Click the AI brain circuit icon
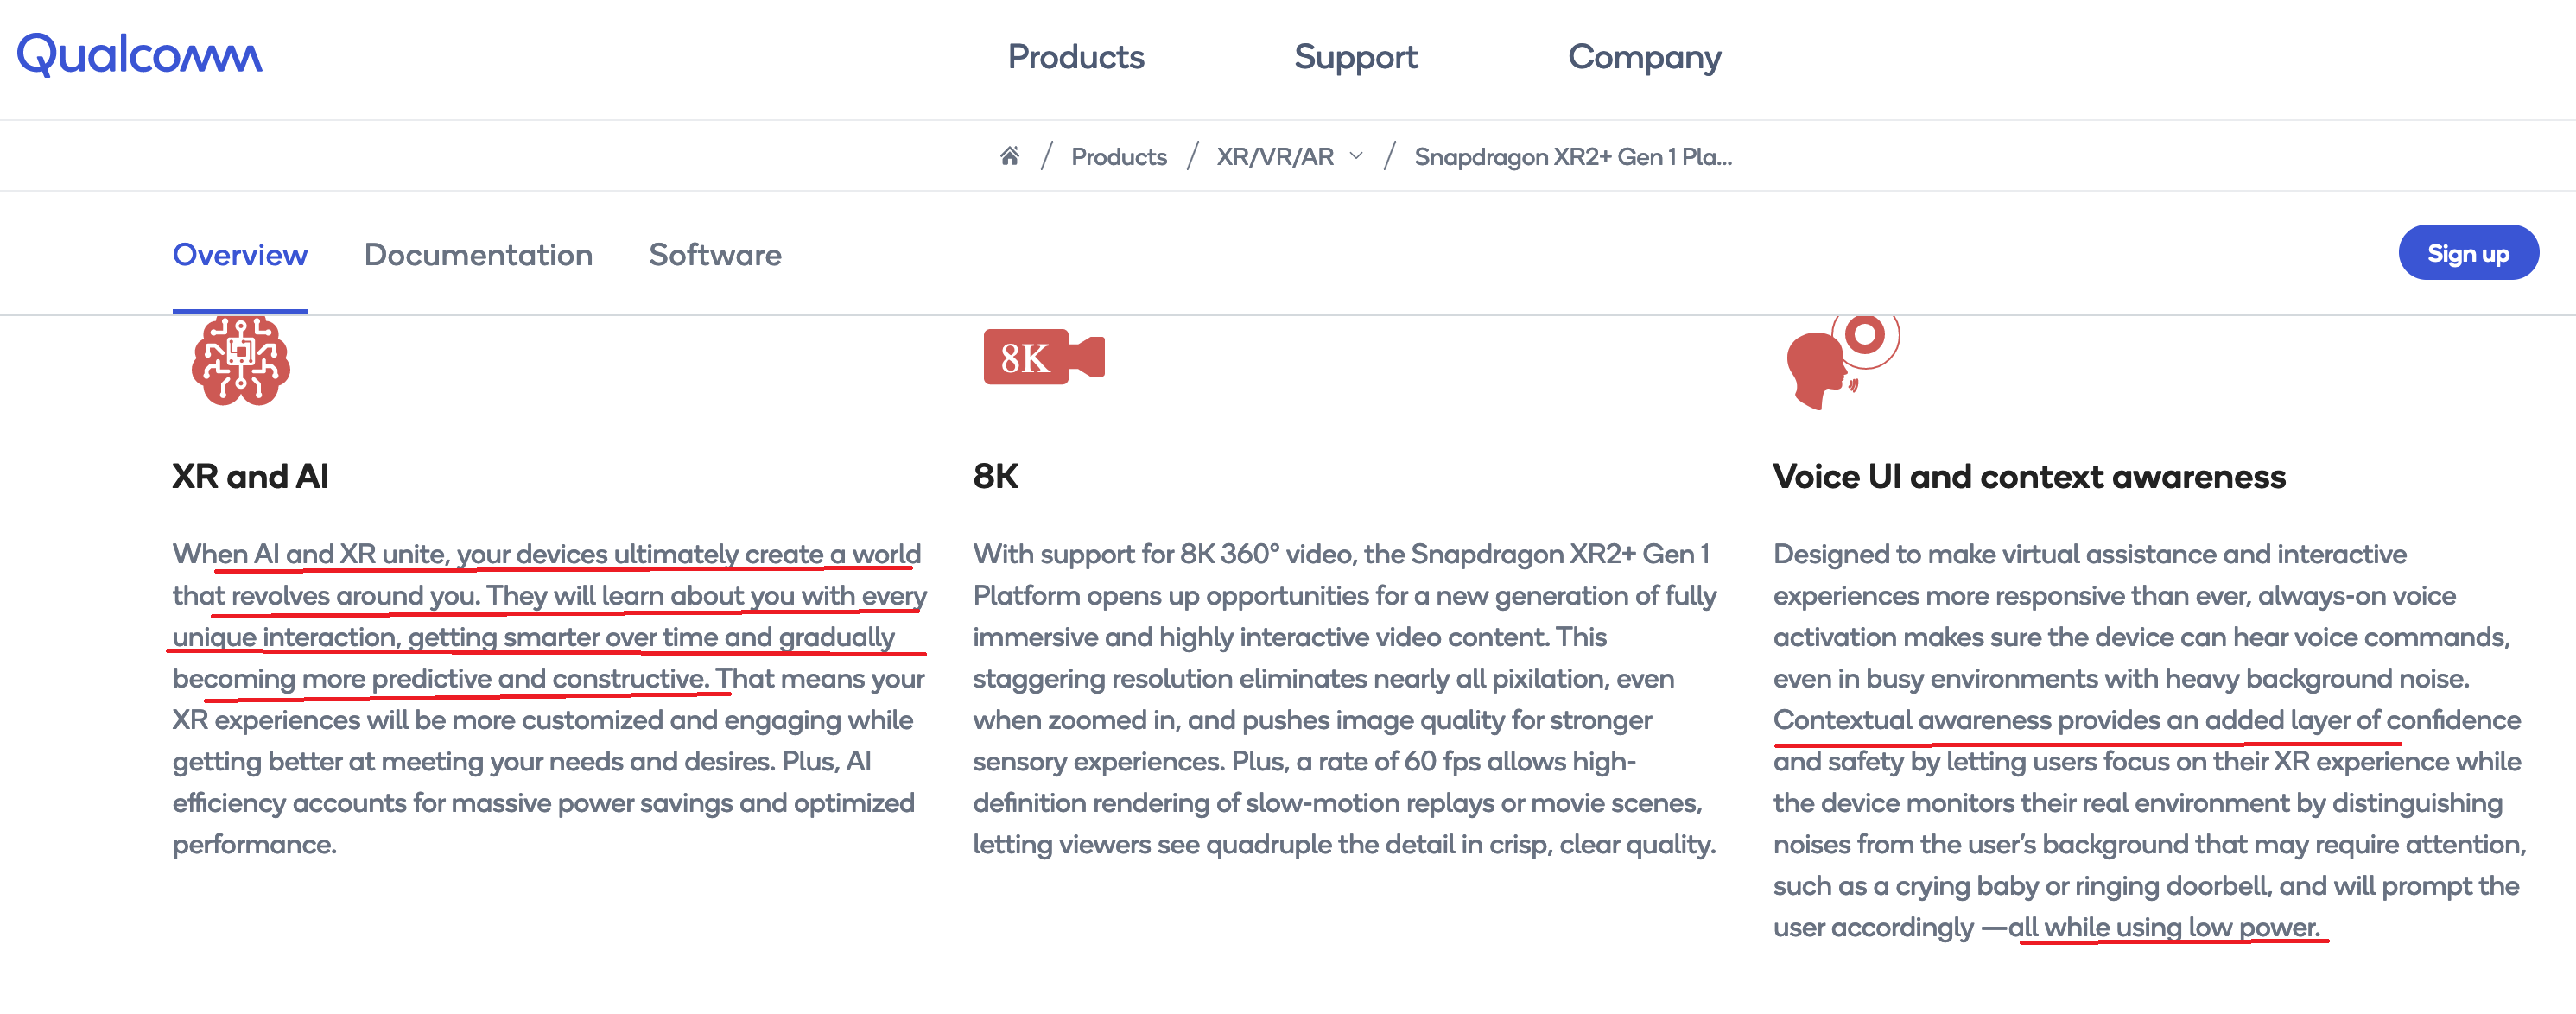Viewport: 2576px width, 1014px height. [241, 361]
